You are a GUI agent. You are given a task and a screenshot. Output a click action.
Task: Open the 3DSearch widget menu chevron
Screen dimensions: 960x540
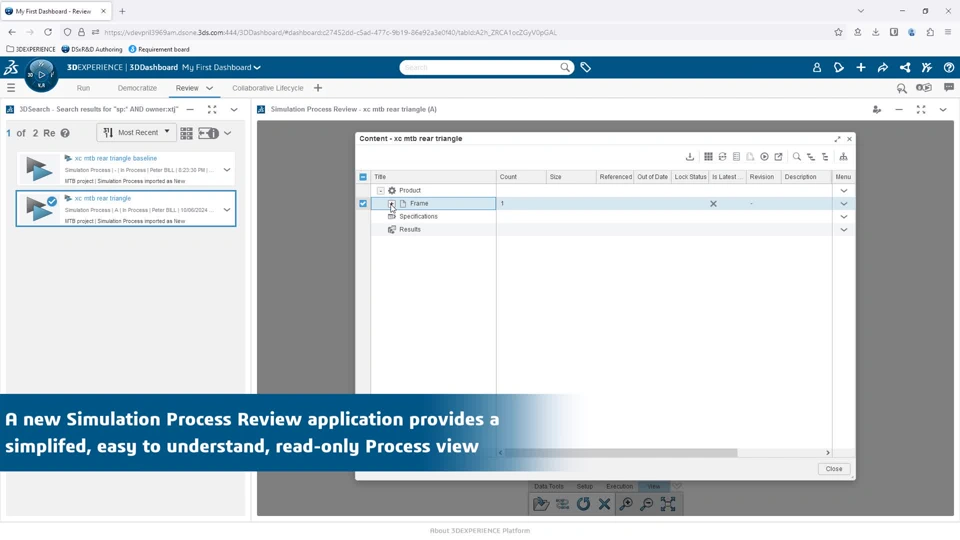(x=234, y=110)
